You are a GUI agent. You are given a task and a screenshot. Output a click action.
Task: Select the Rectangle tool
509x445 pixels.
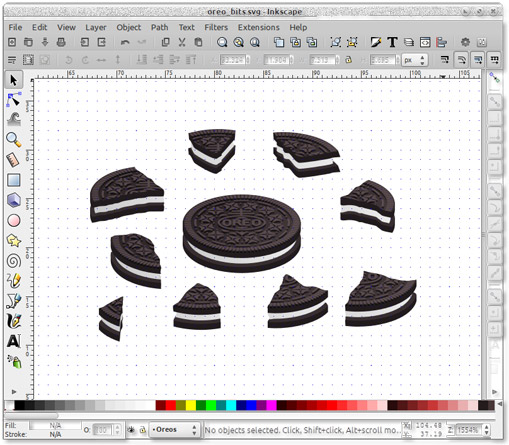14,180
